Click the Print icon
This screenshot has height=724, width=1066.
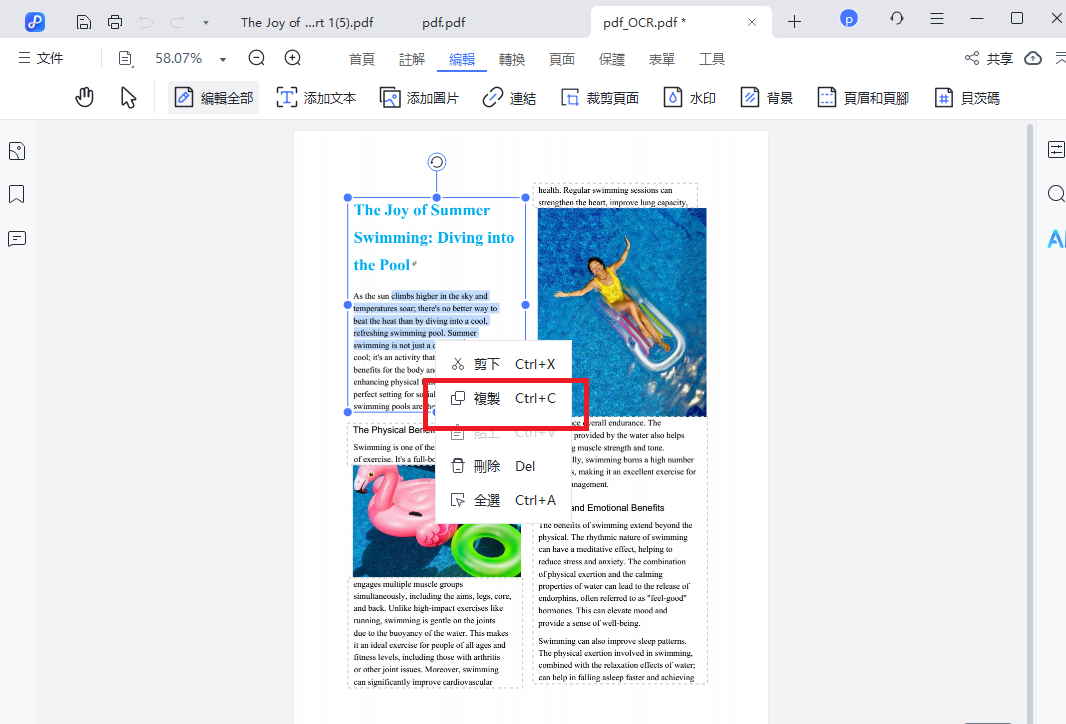pyautogui.click(x=115, y=21)
